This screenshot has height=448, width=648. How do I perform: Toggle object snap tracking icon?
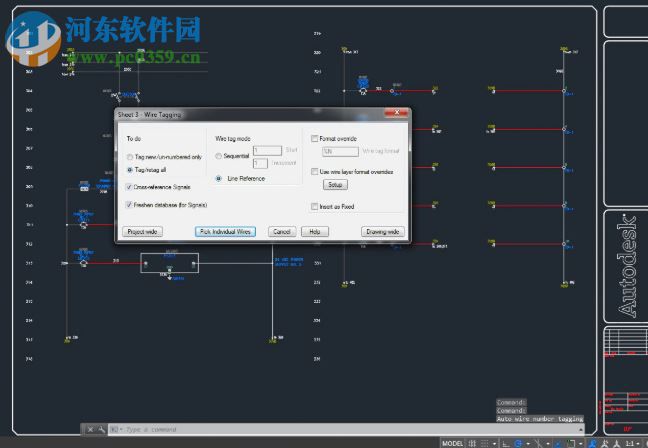[x=558, y=443]
